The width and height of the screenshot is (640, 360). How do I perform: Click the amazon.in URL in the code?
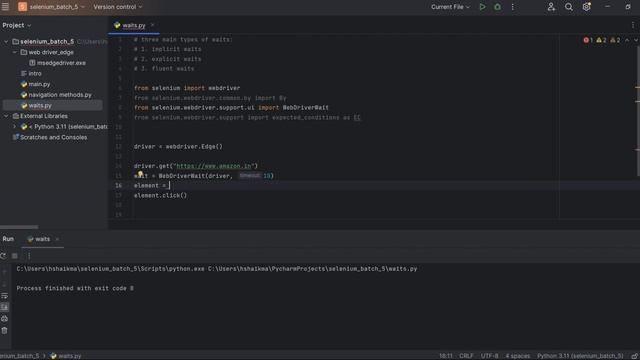tap(214, 166)
